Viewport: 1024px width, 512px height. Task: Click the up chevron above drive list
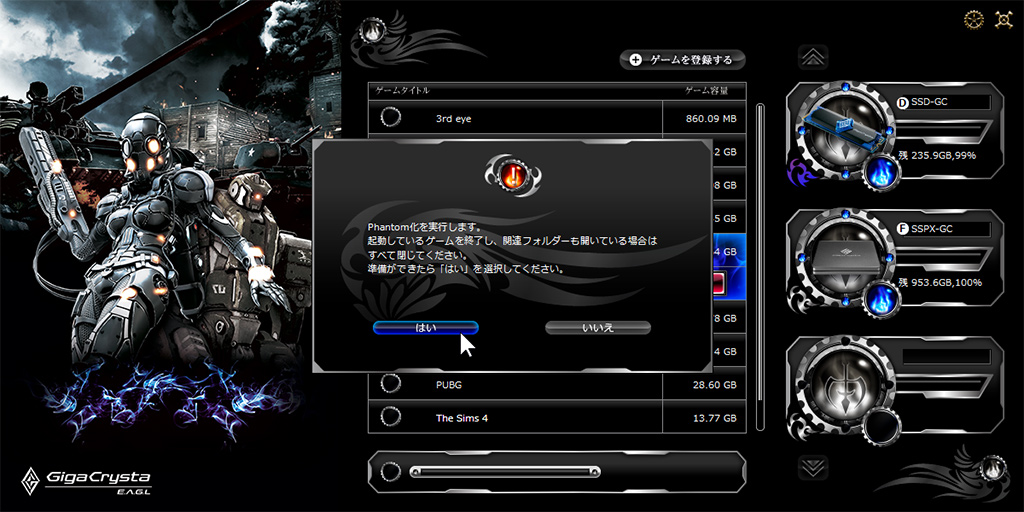(x=813, y=57)
